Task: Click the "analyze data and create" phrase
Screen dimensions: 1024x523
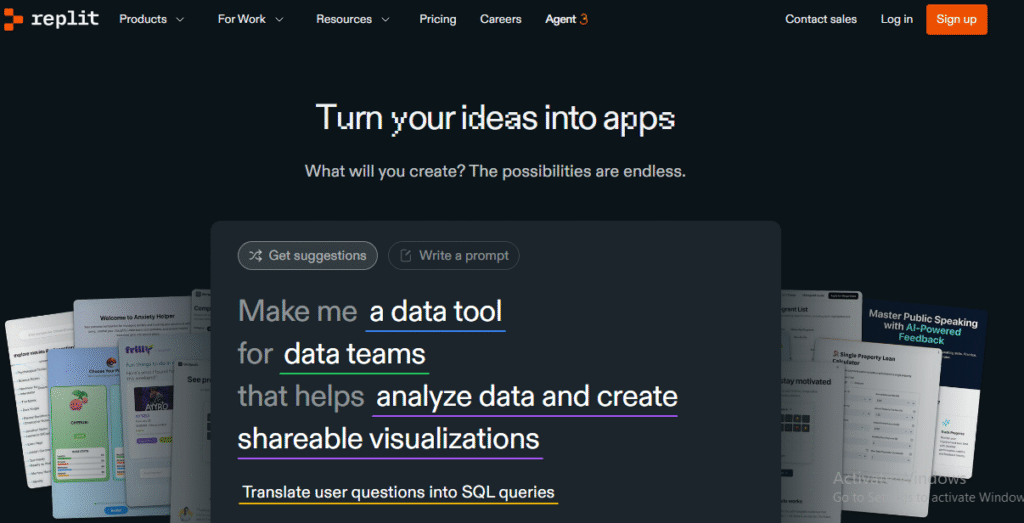Action: pos(526,397)
